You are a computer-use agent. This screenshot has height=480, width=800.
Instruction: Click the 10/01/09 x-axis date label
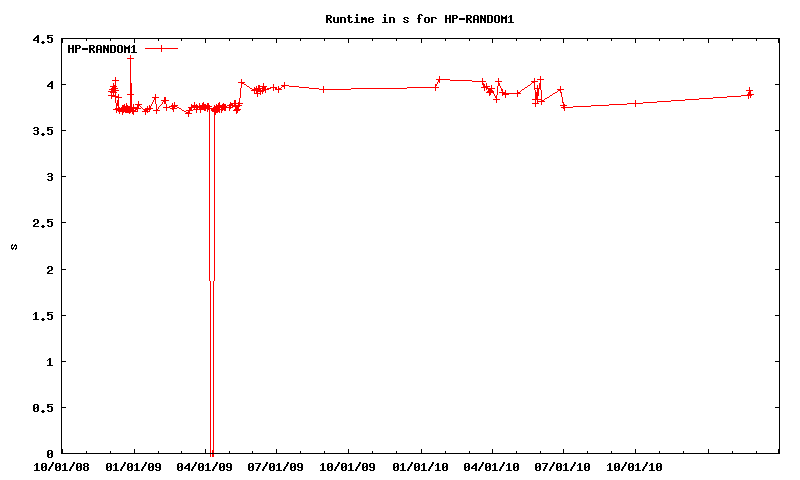(348, 465)
